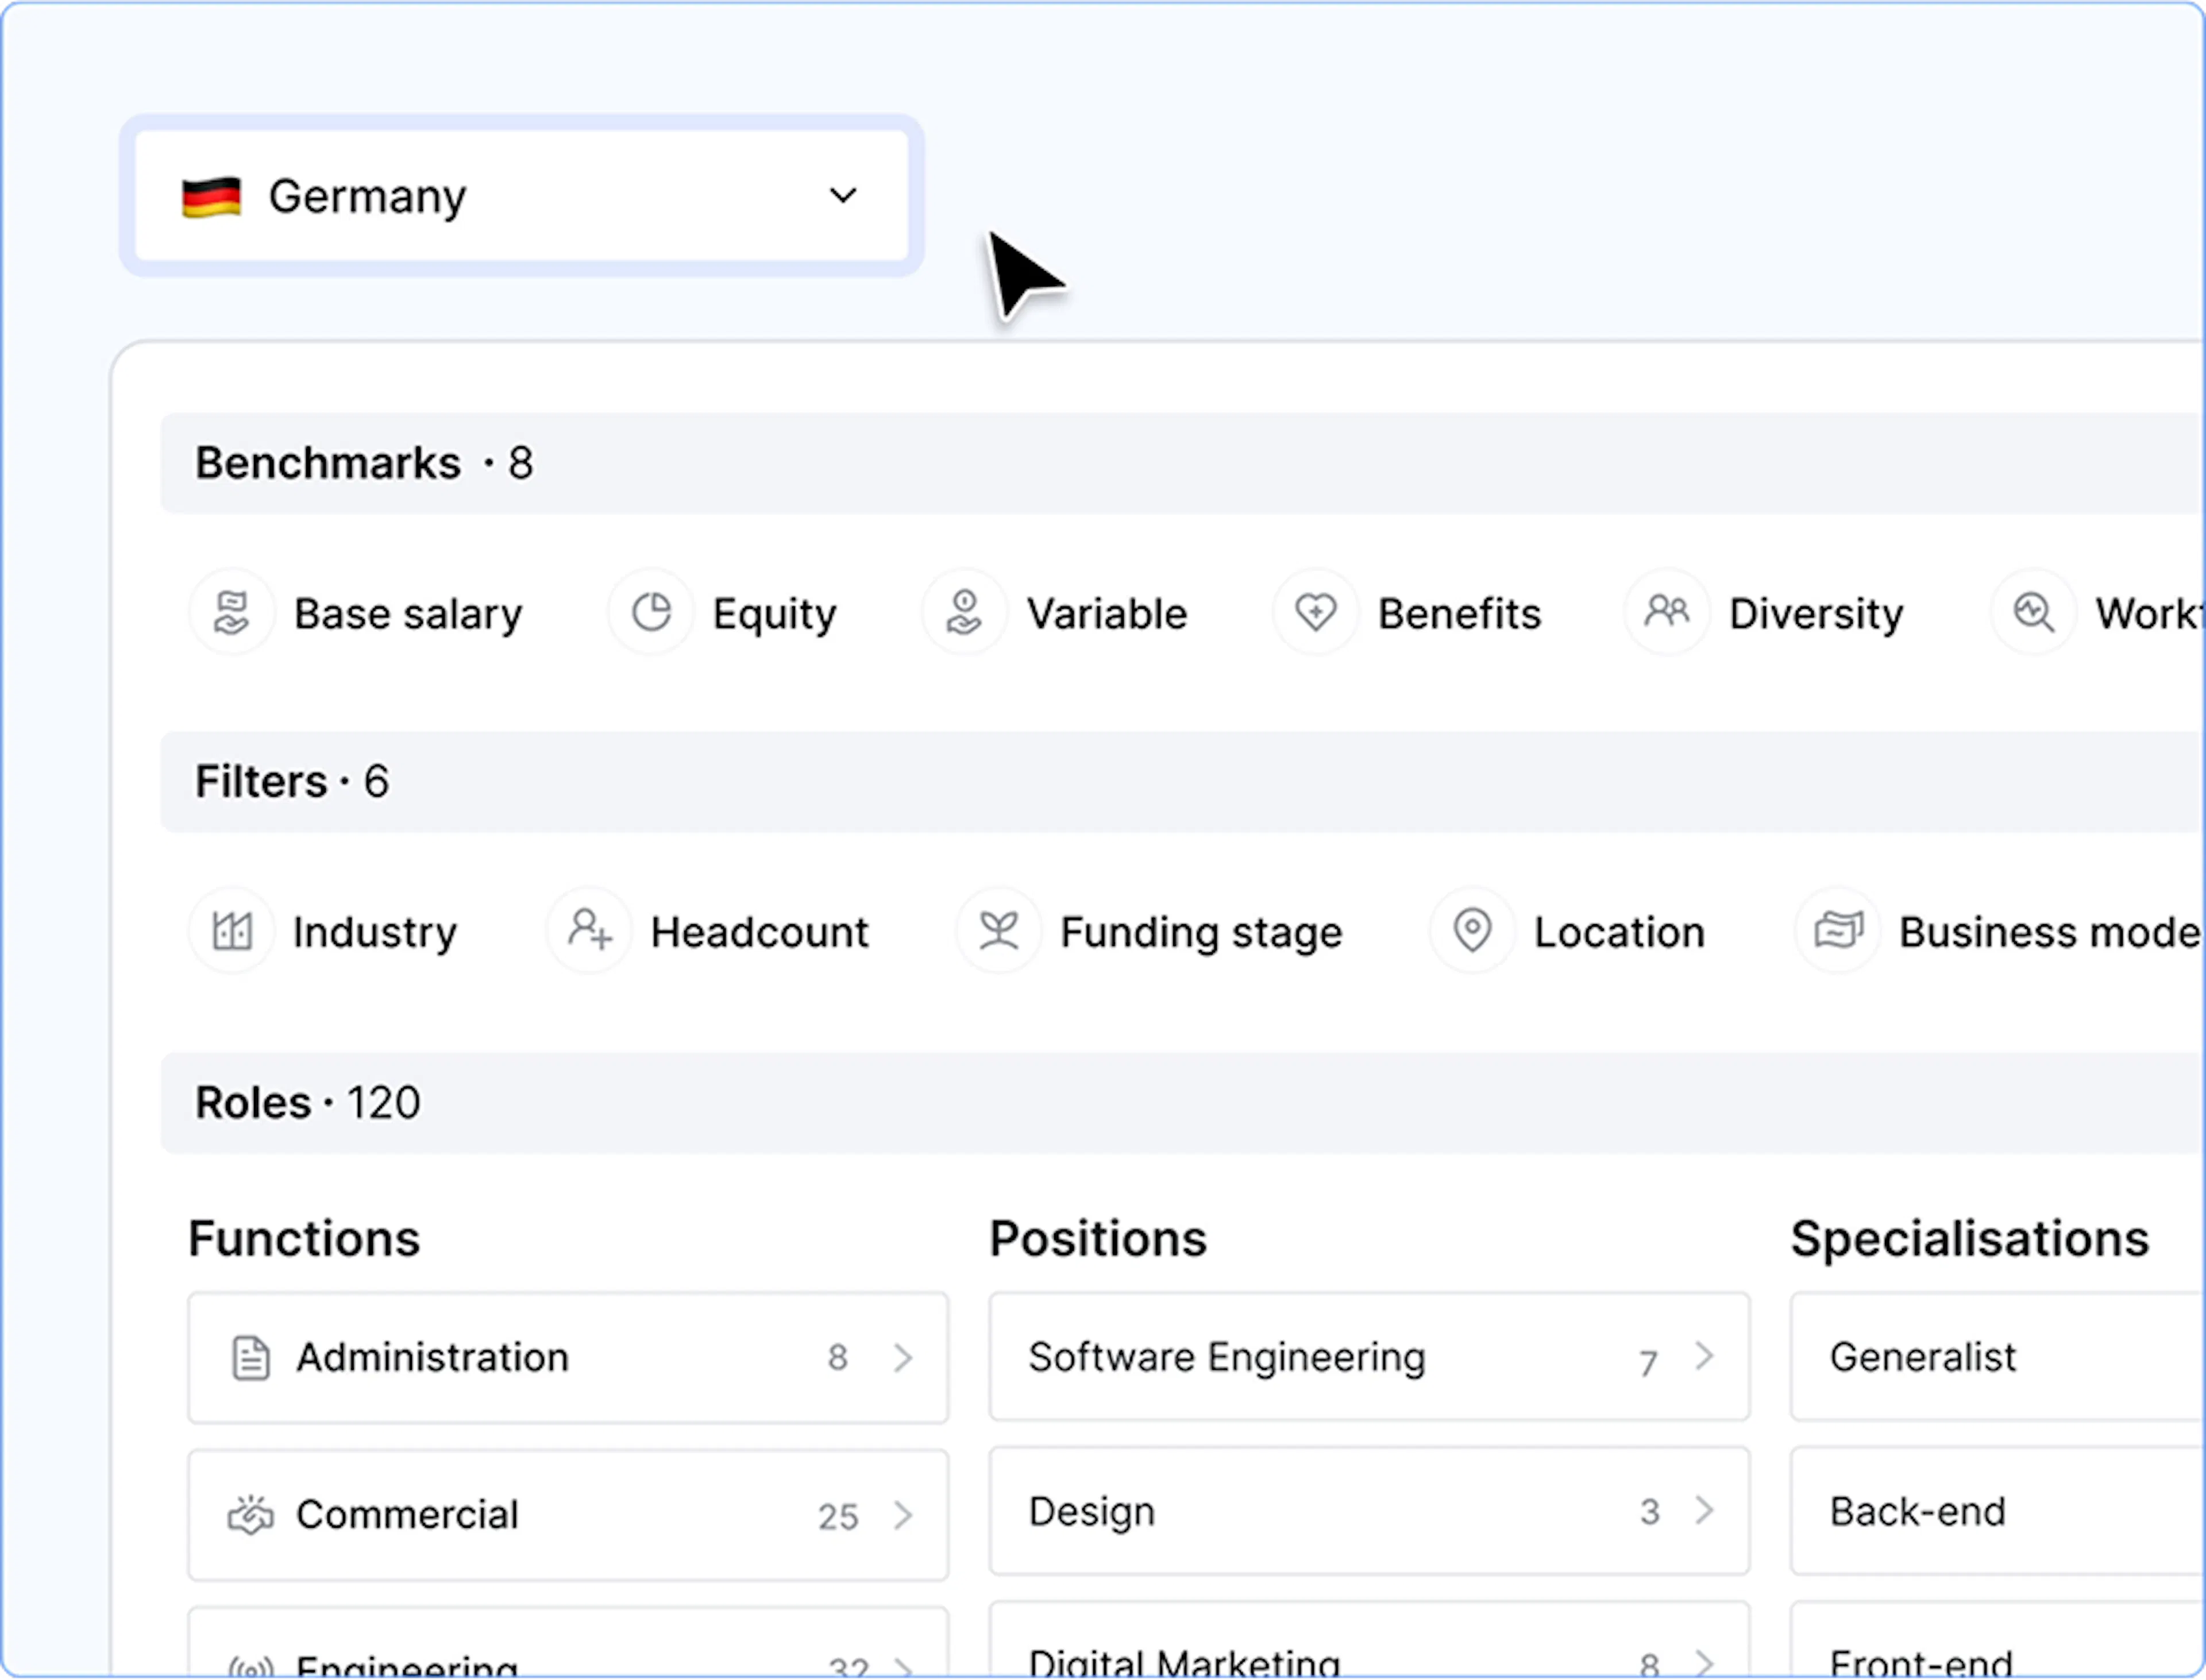The image size is (2206, 1680).
Task: Click the Industry filter icon
Action: tap(232, 931)
